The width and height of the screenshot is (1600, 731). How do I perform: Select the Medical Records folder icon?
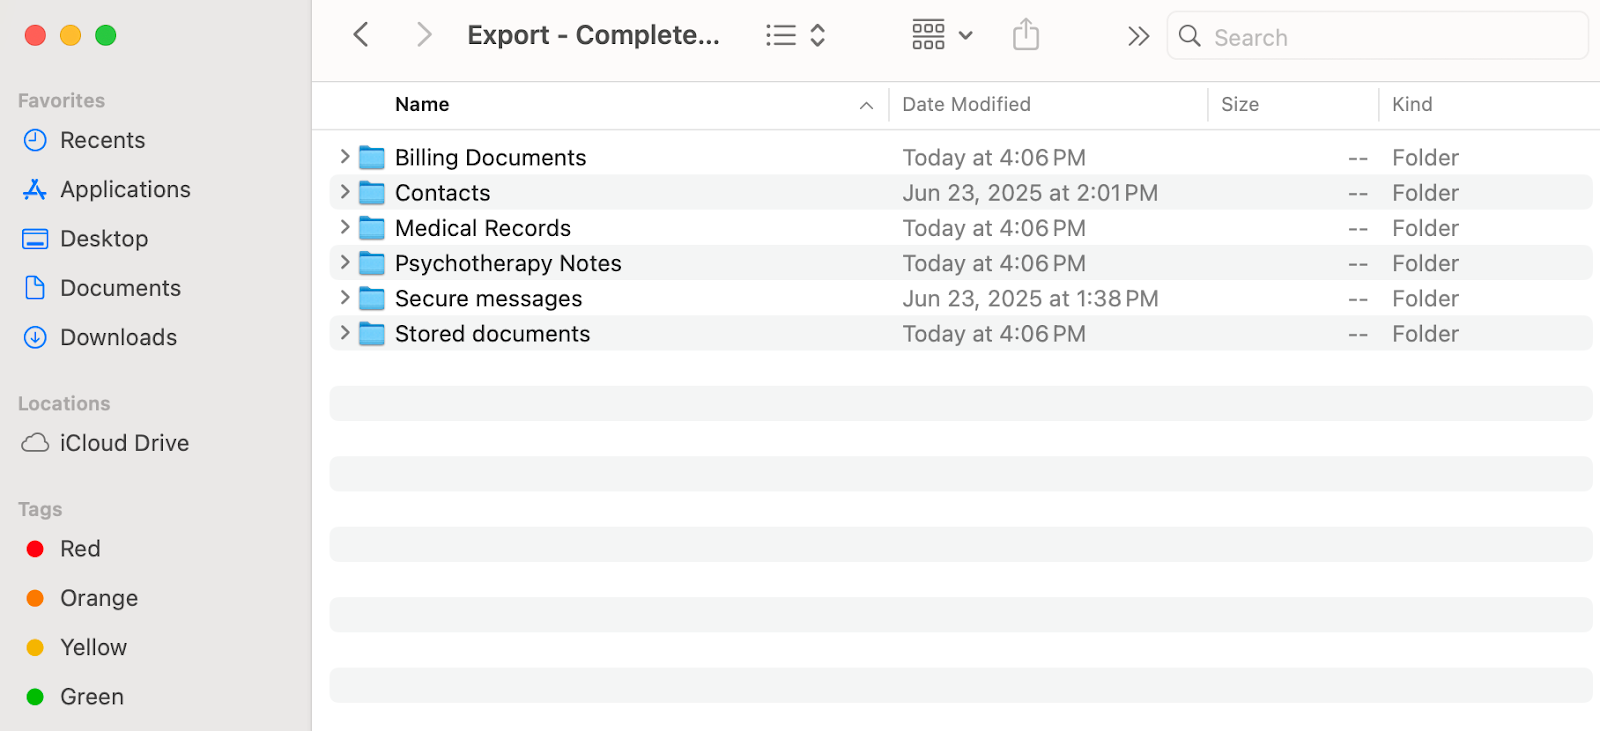tap(372, 228)
